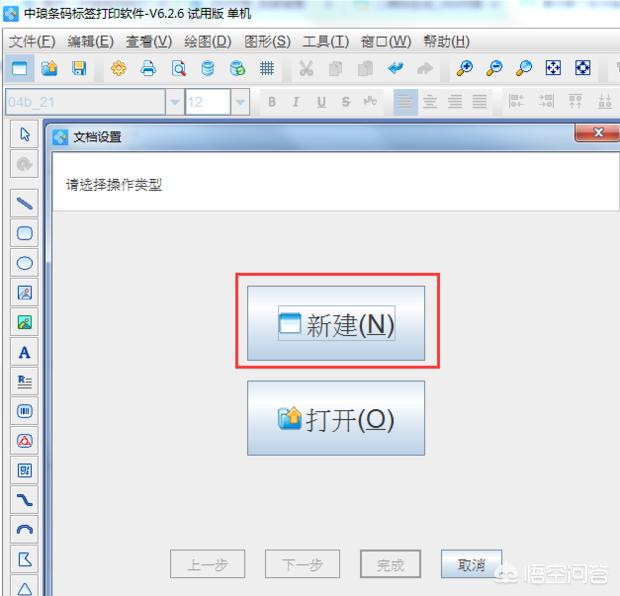620x596 pixels.
Task: Click the undo arrow icon
Action: (395, 69)
